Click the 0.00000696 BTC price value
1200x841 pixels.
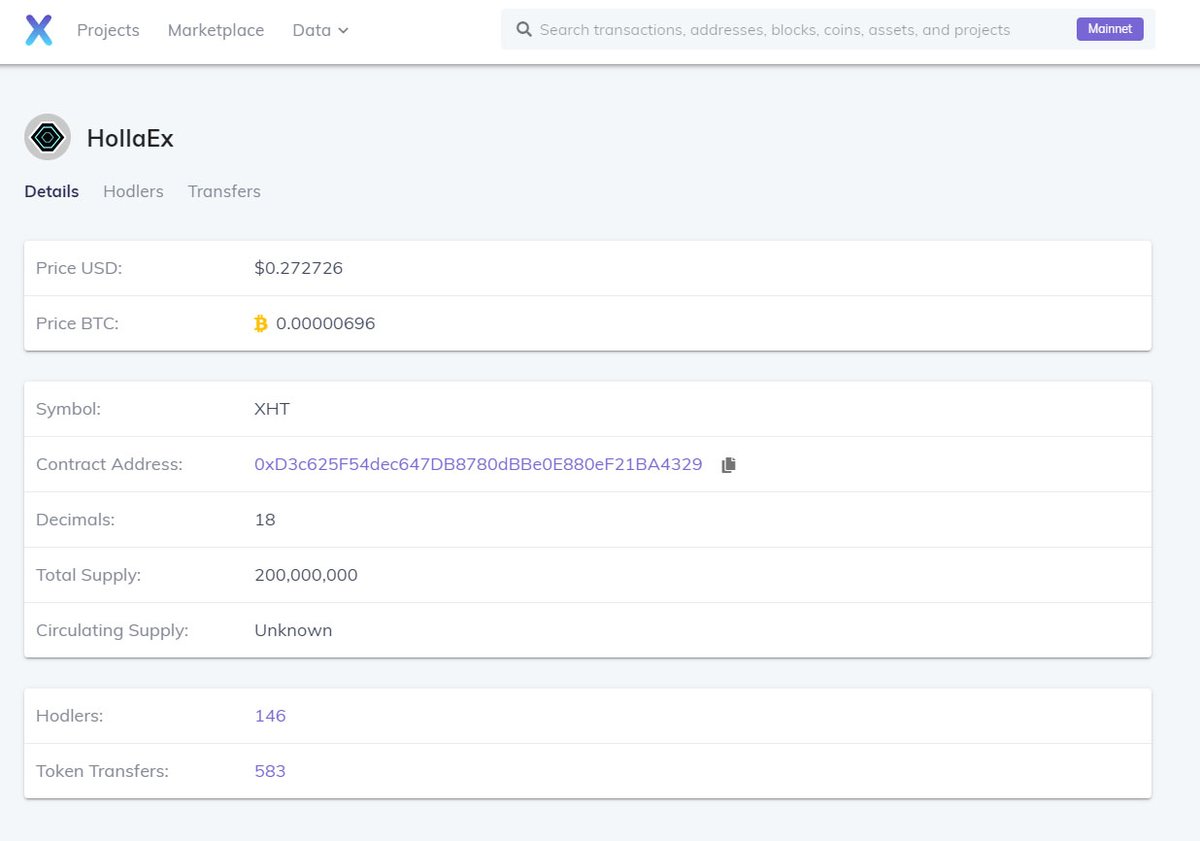coord(326,323)
